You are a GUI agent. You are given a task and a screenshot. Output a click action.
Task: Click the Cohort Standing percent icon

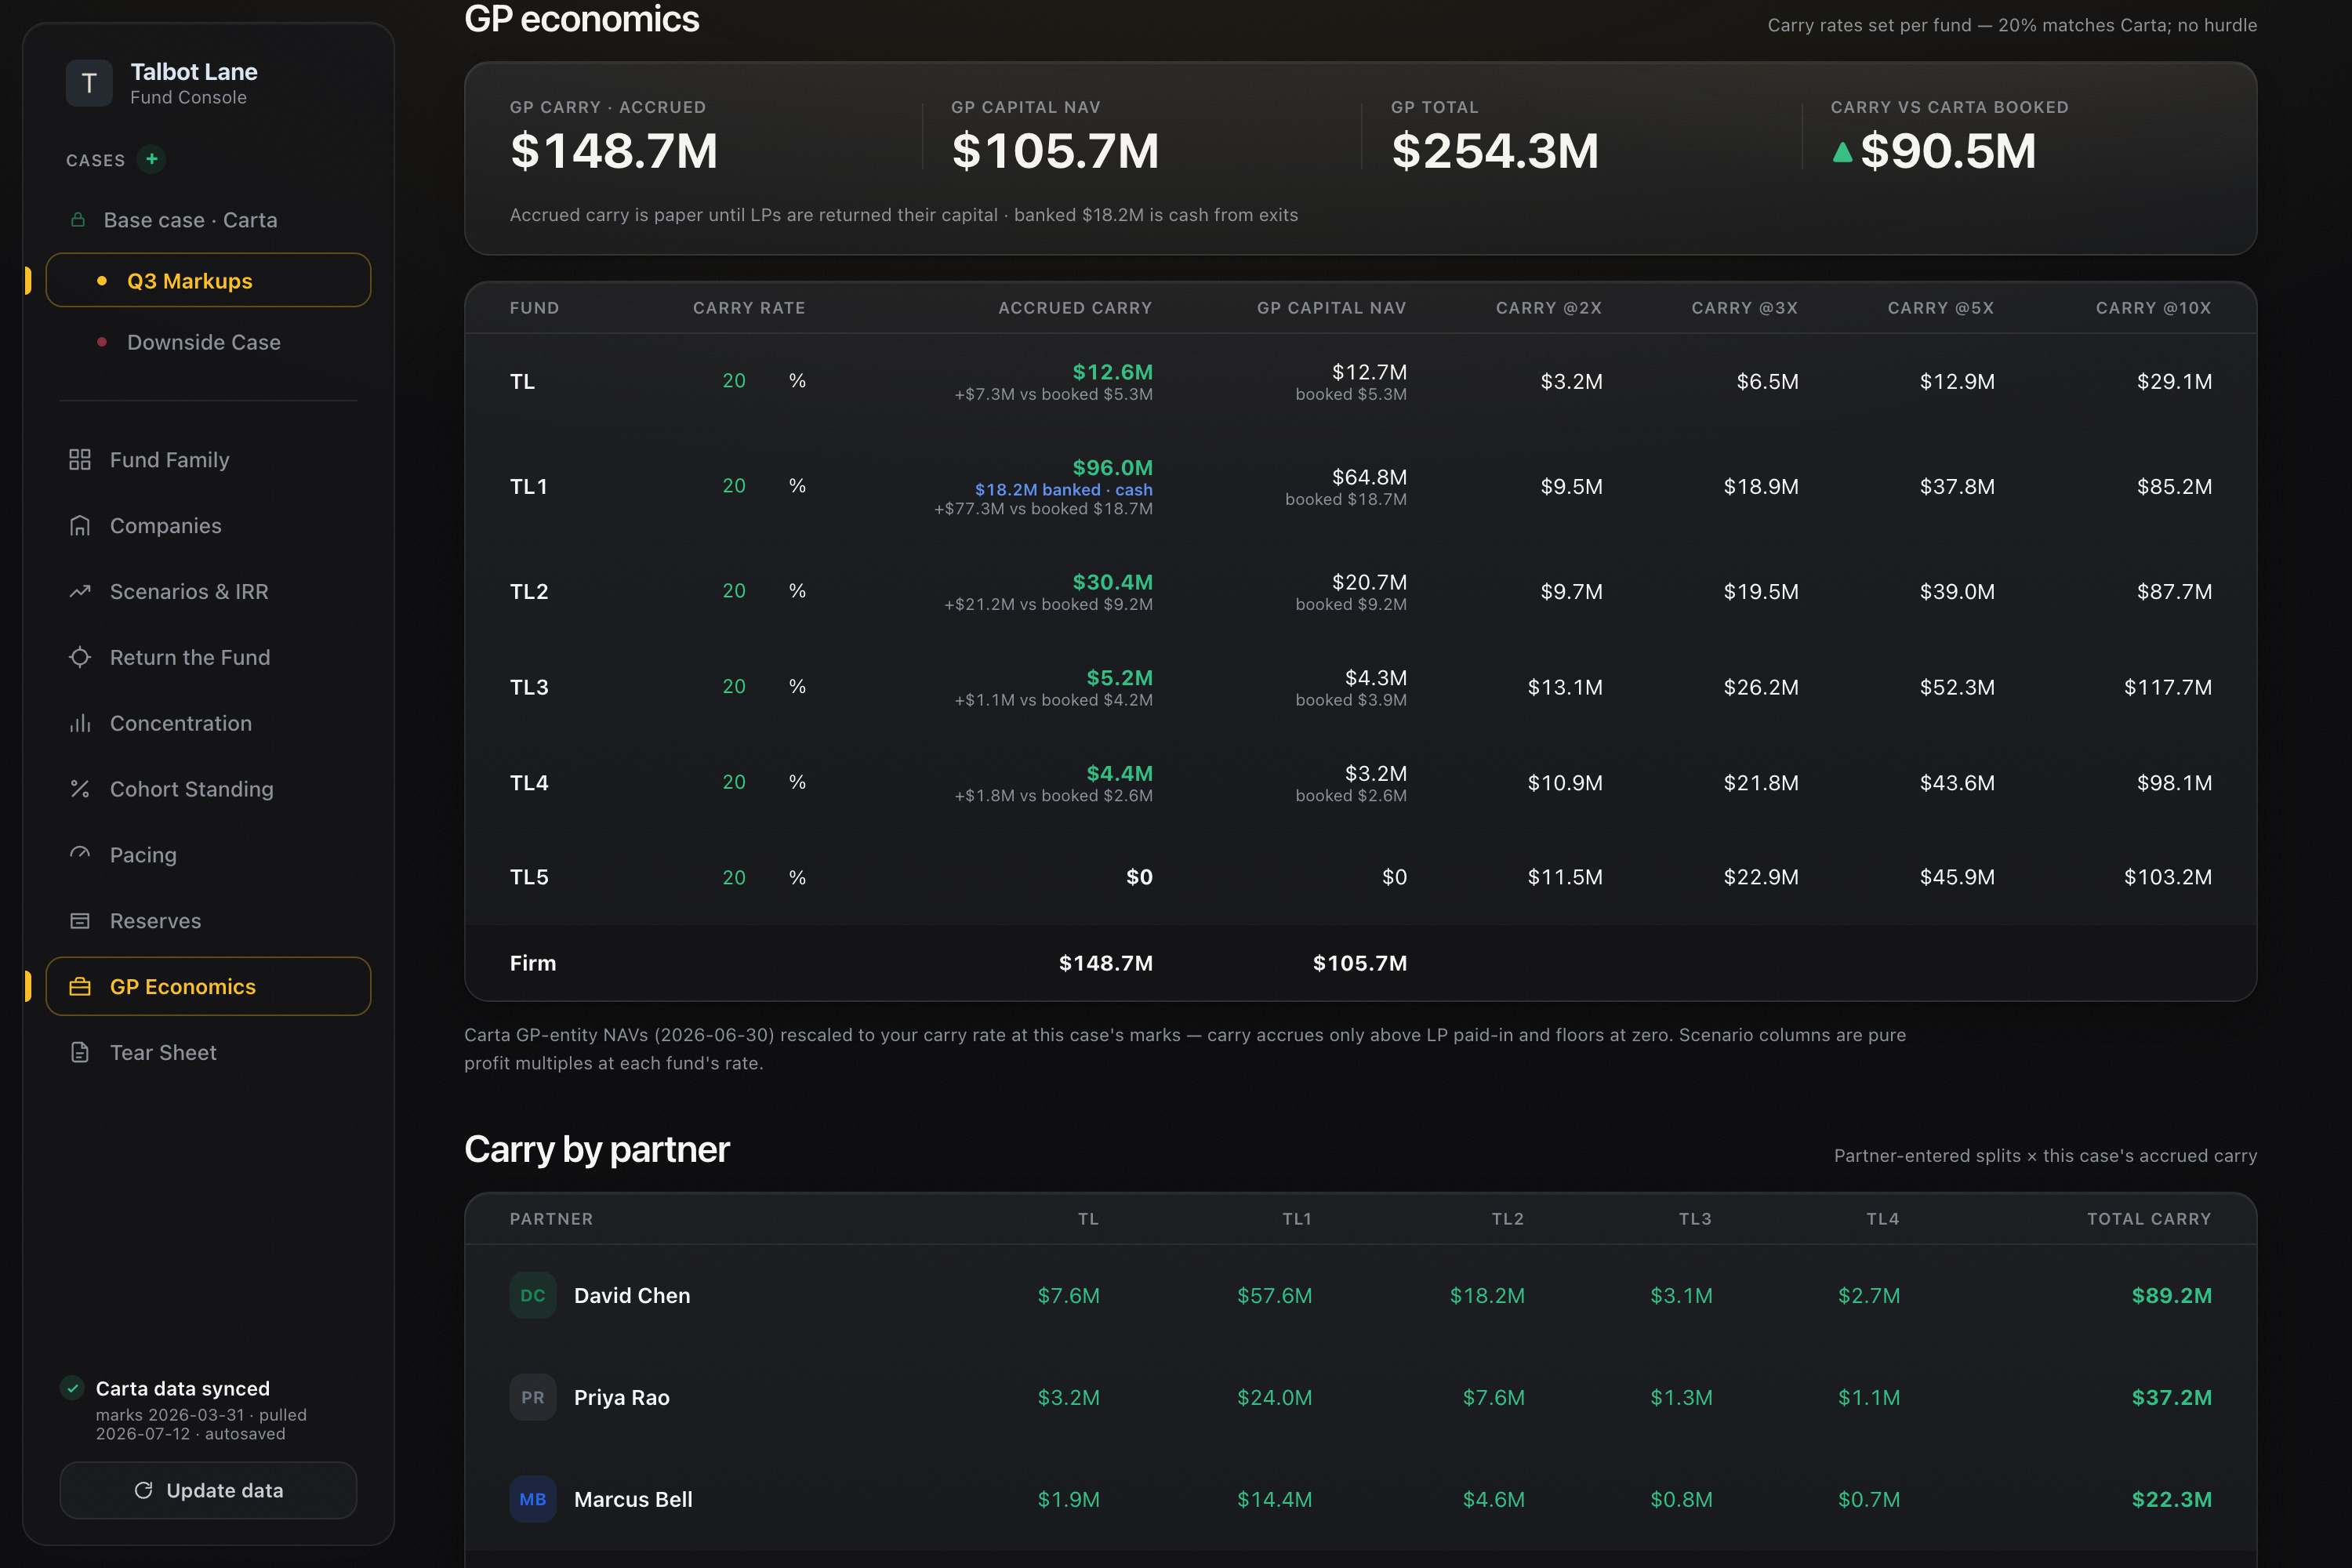(80, 789)
